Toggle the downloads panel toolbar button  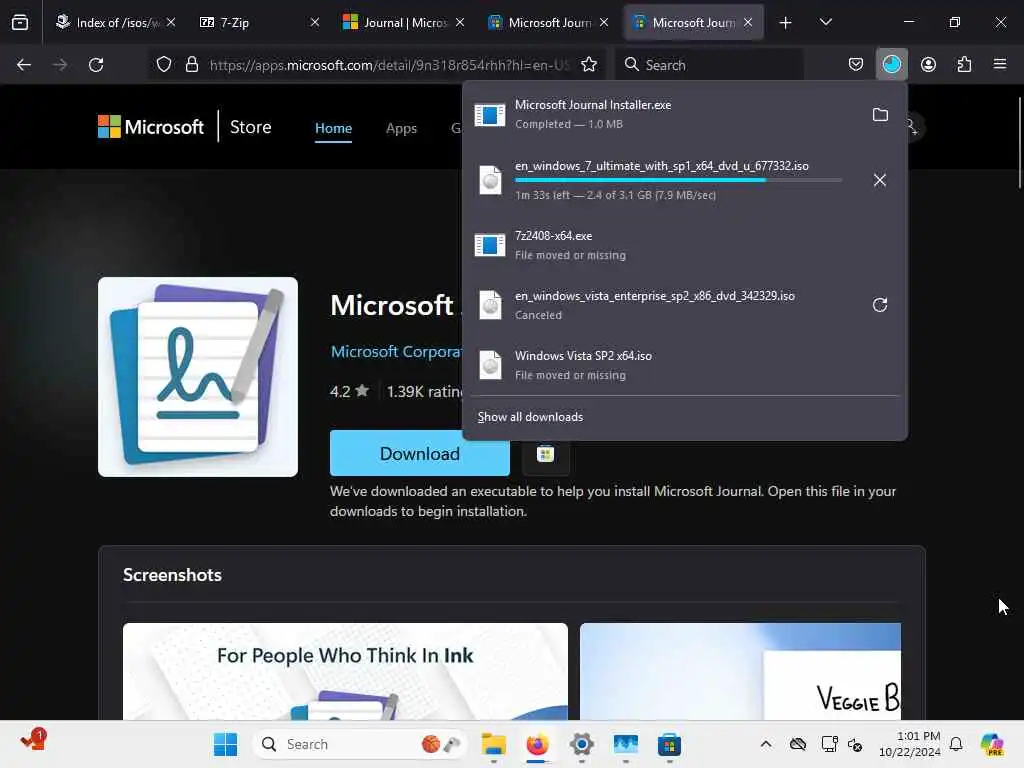tap(891, 65)
